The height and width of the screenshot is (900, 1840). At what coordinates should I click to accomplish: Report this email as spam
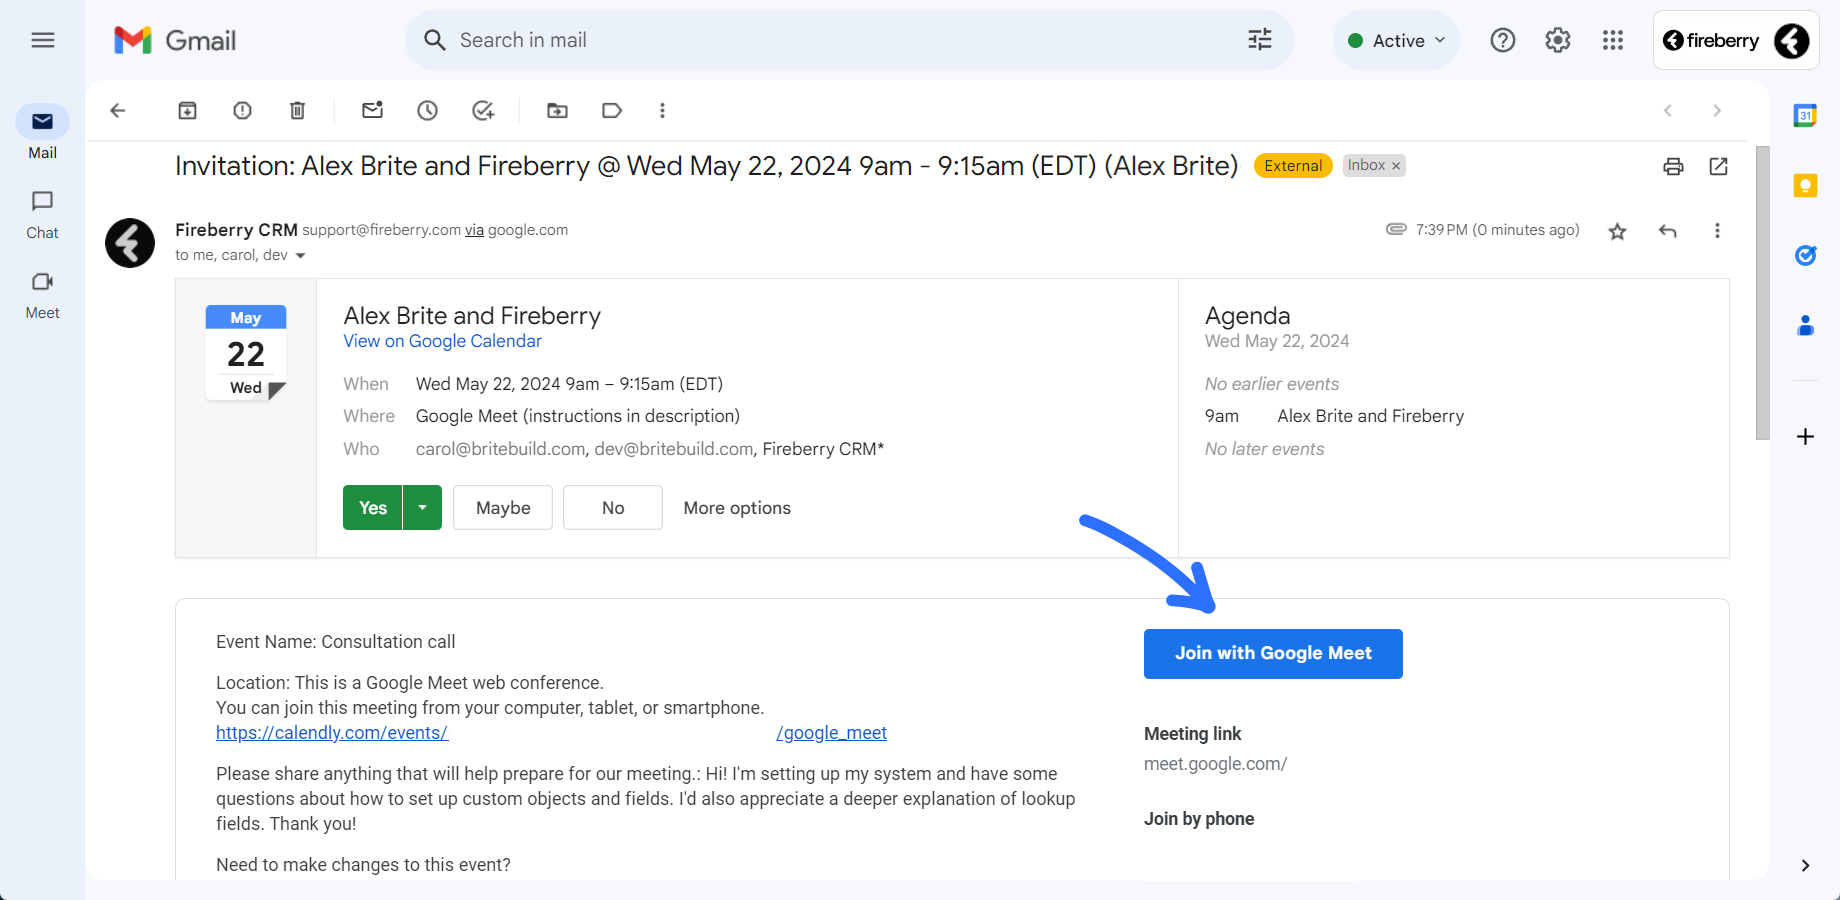[x=242, y=110]
